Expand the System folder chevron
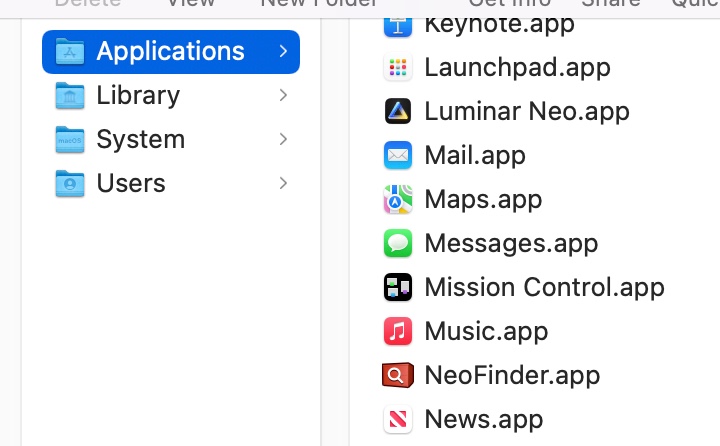 [283, 139]
